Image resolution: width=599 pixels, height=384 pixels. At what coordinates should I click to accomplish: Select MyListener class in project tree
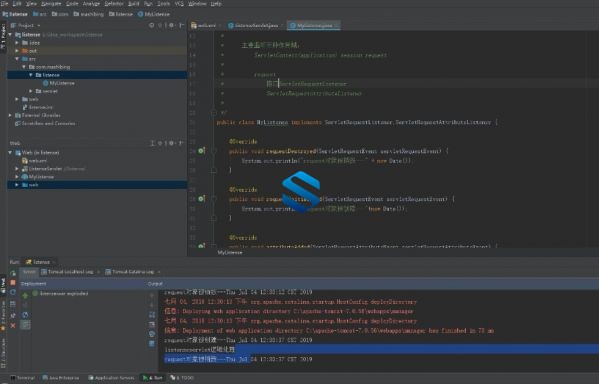(59, 83)
